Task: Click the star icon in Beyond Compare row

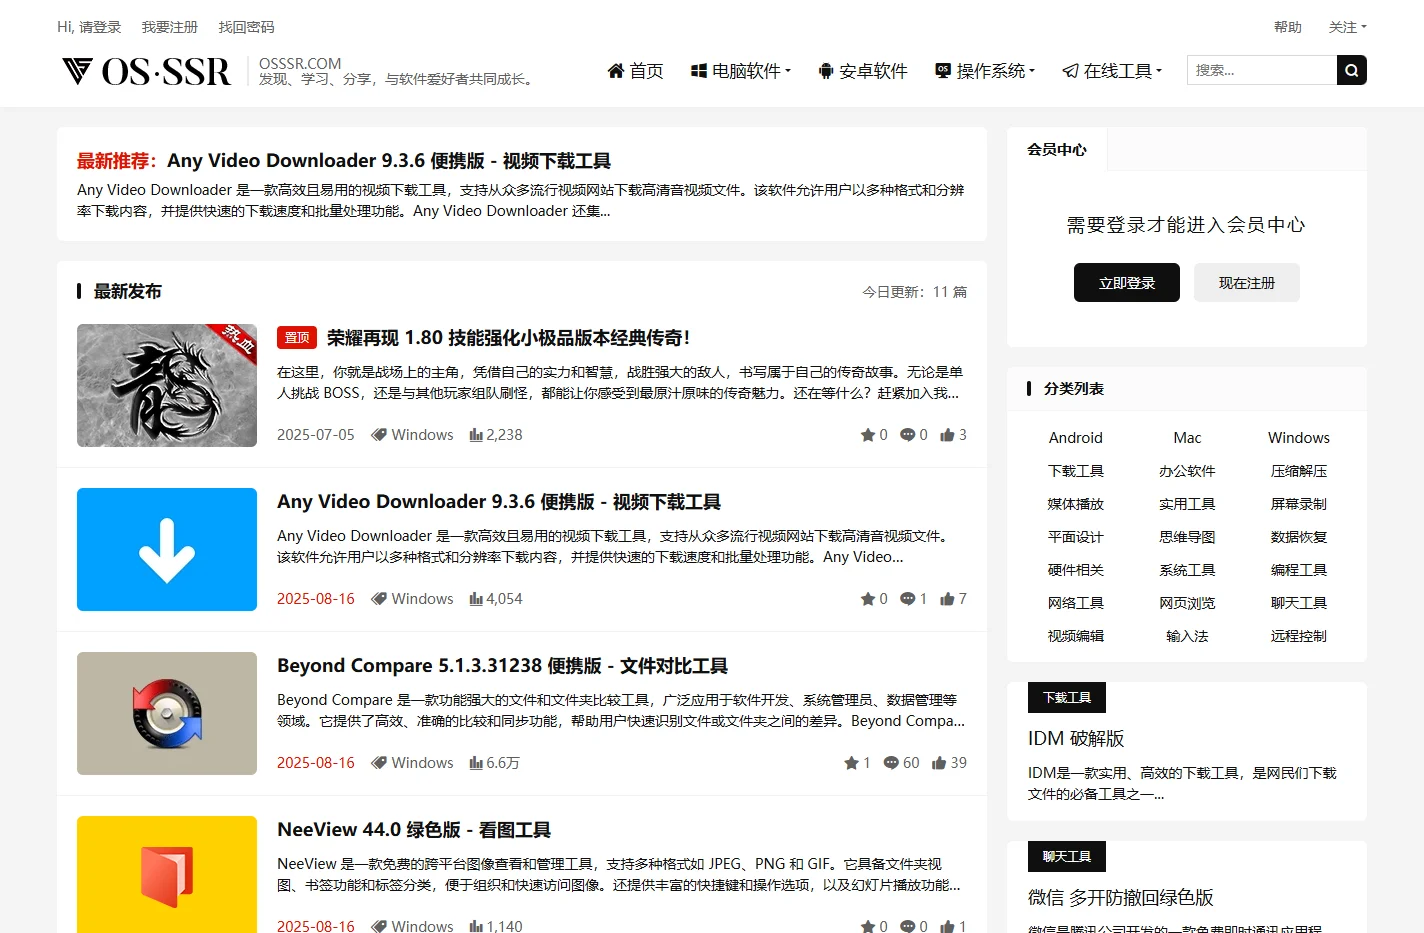Action: click(851, 763)
